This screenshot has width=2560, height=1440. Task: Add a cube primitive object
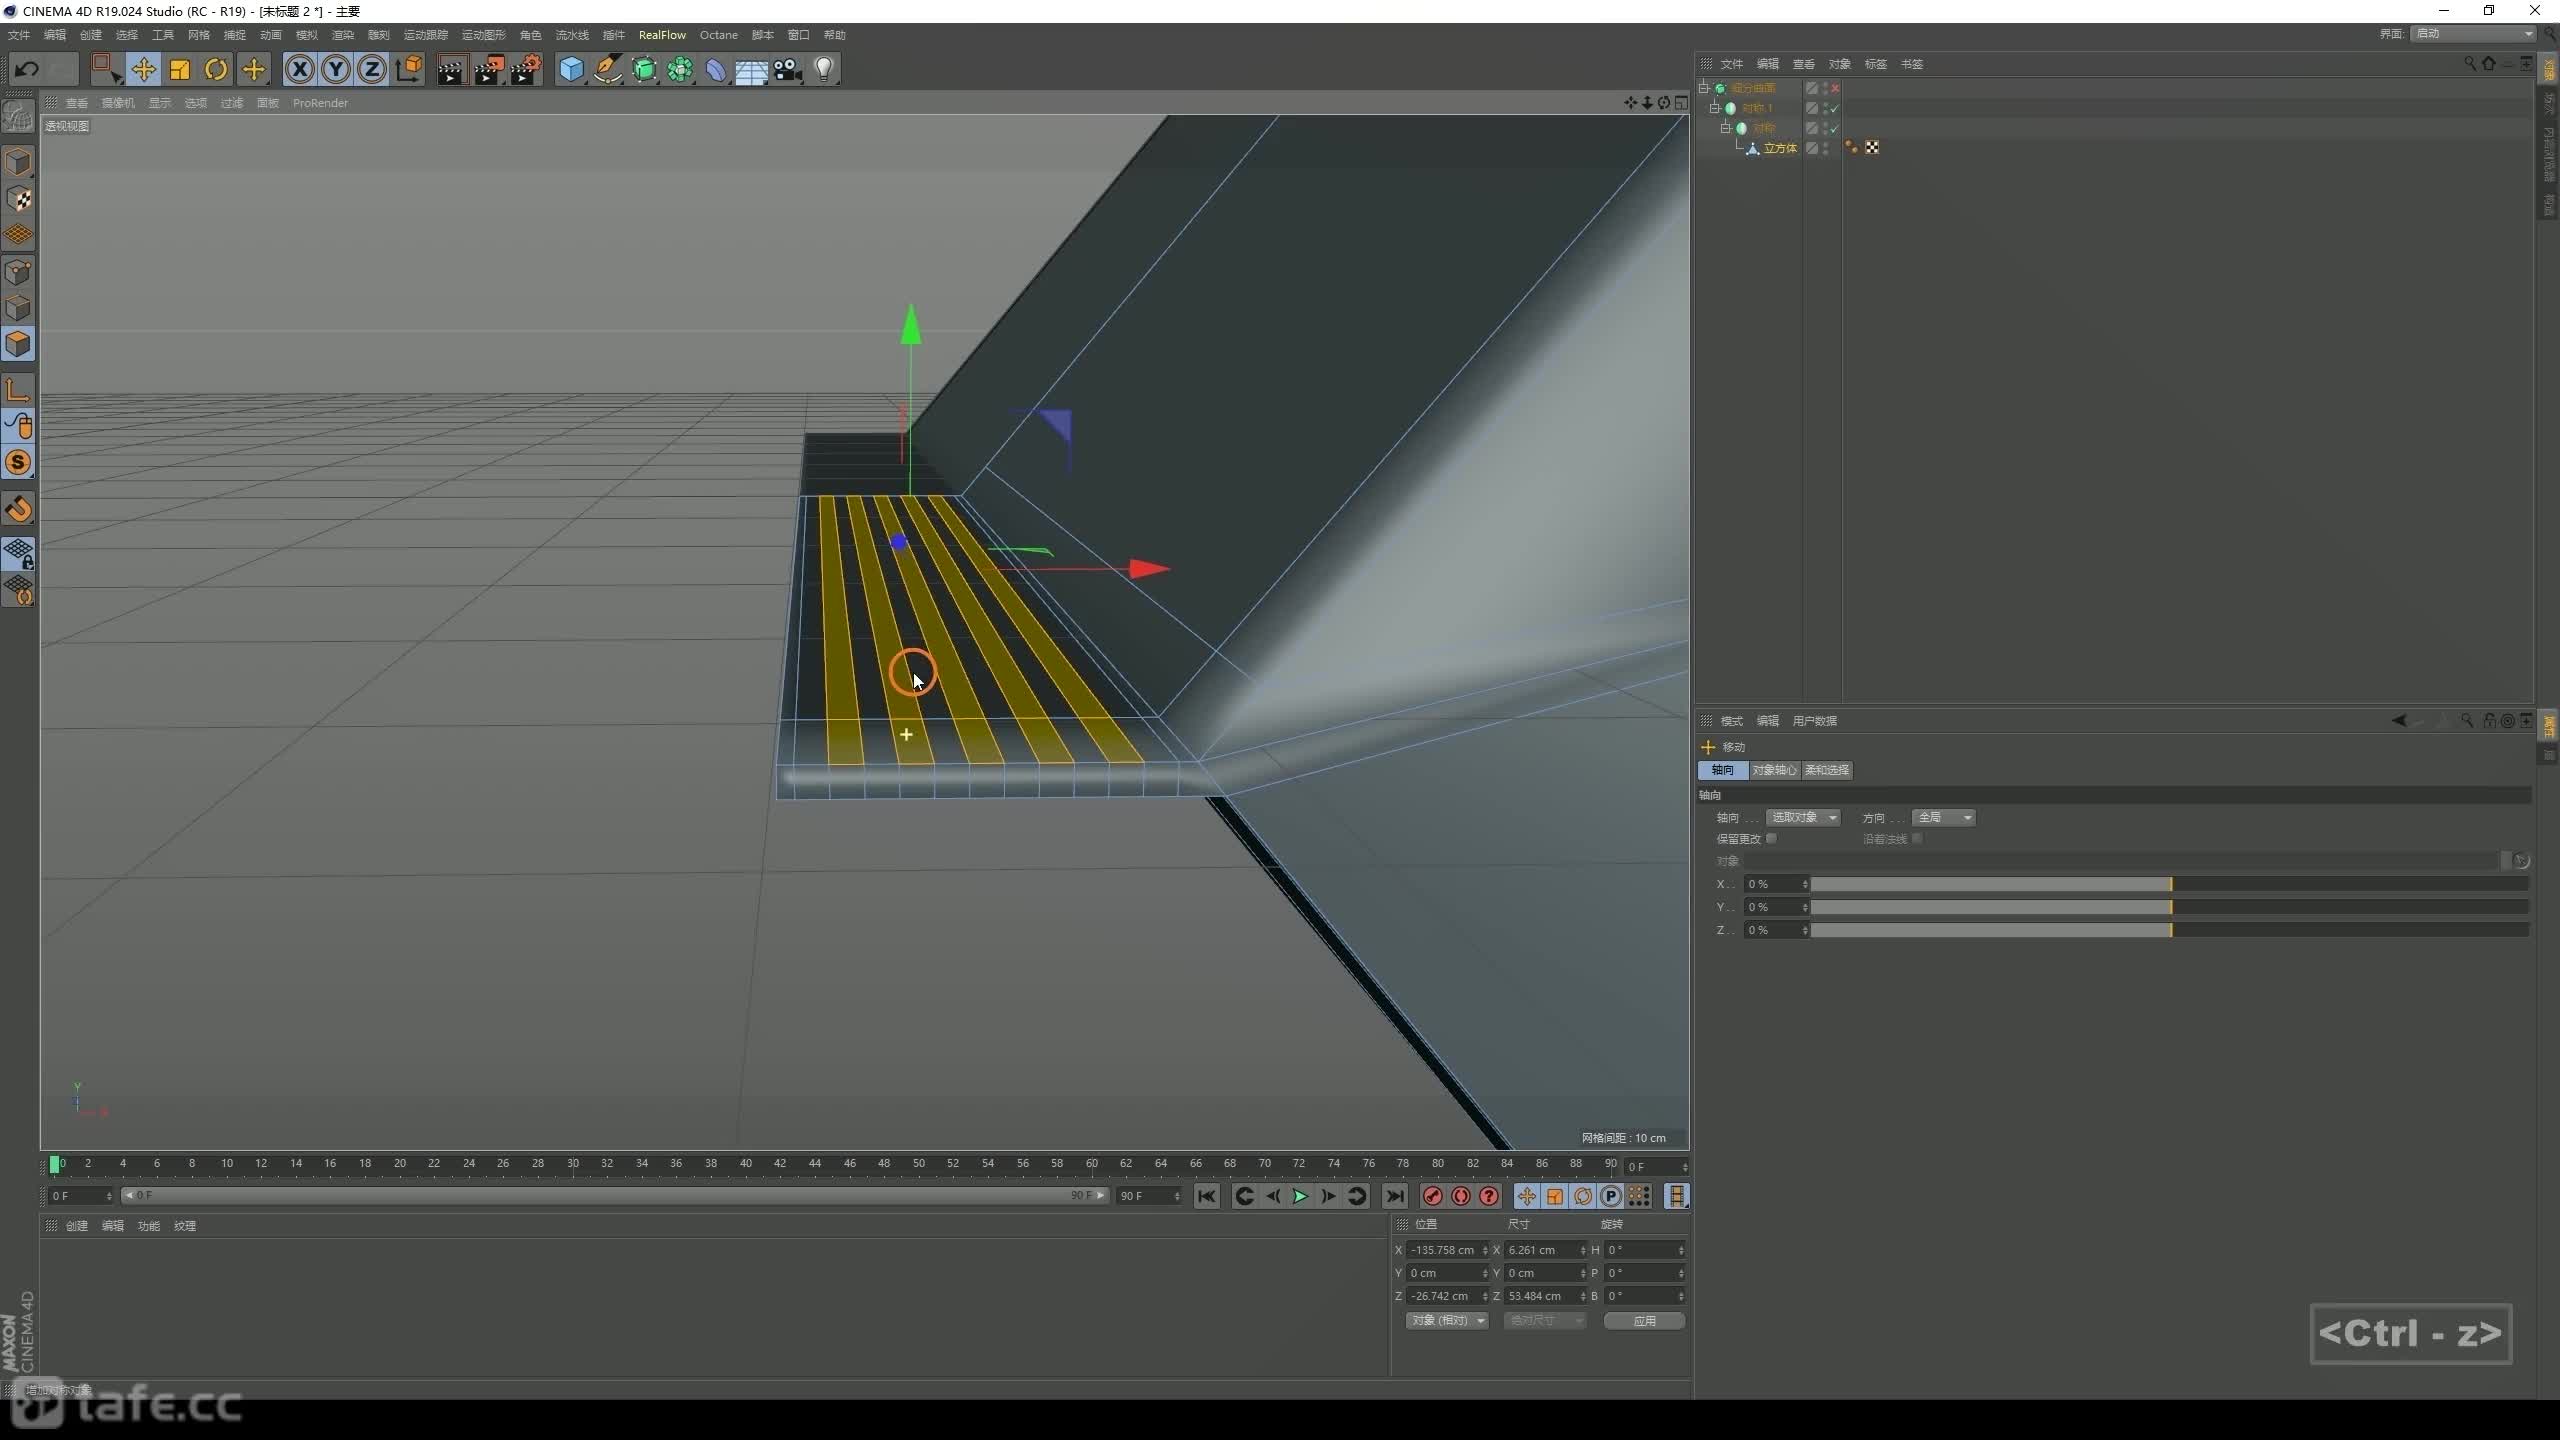(x=571, y=69)
